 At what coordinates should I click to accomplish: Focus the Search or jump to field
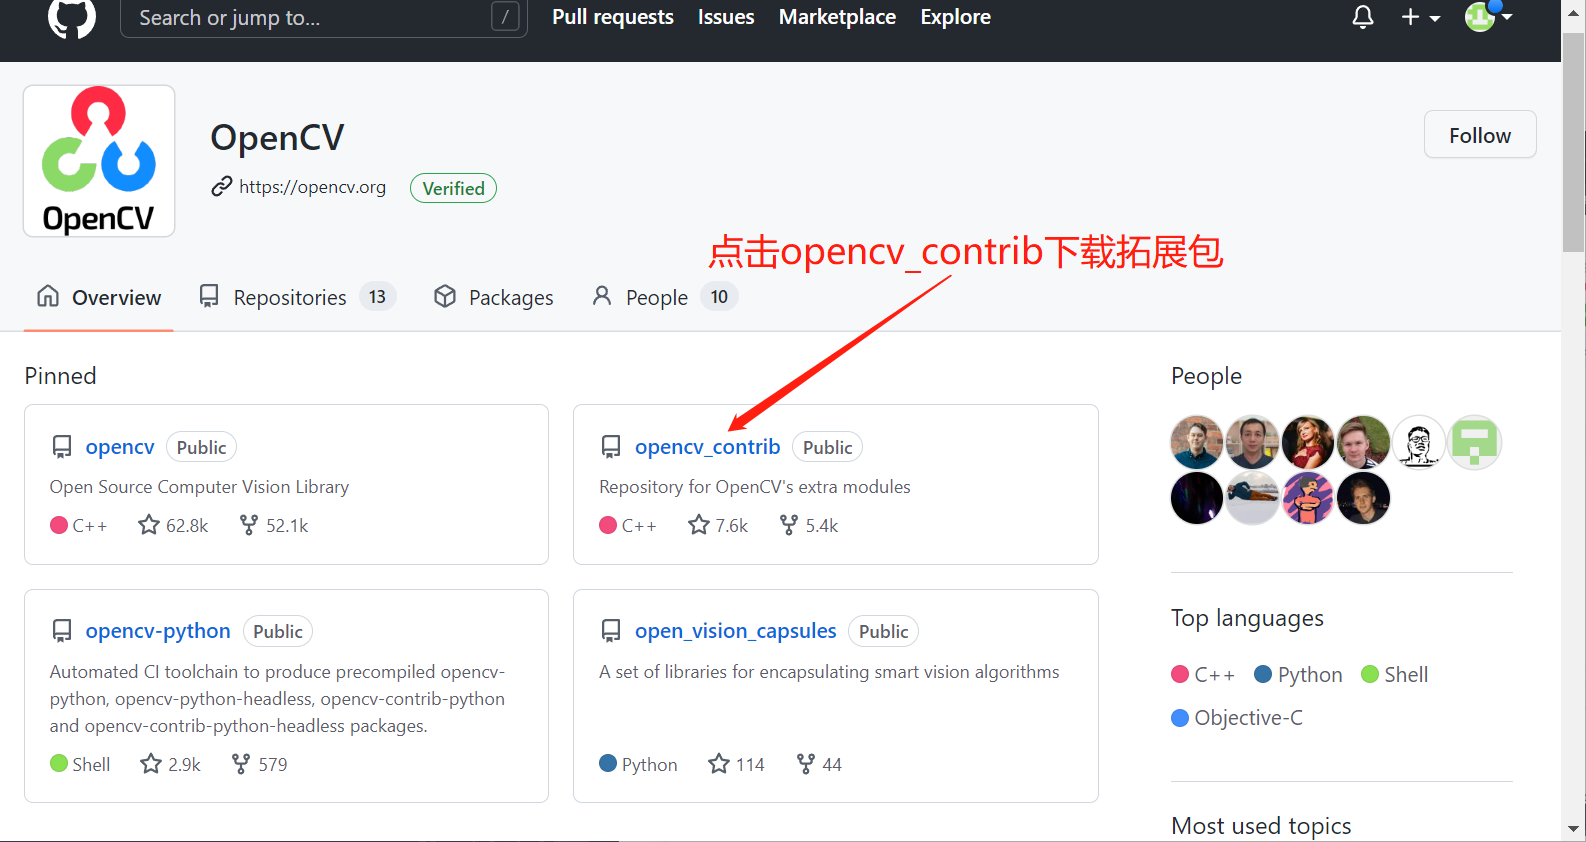[x=323, y=17]
